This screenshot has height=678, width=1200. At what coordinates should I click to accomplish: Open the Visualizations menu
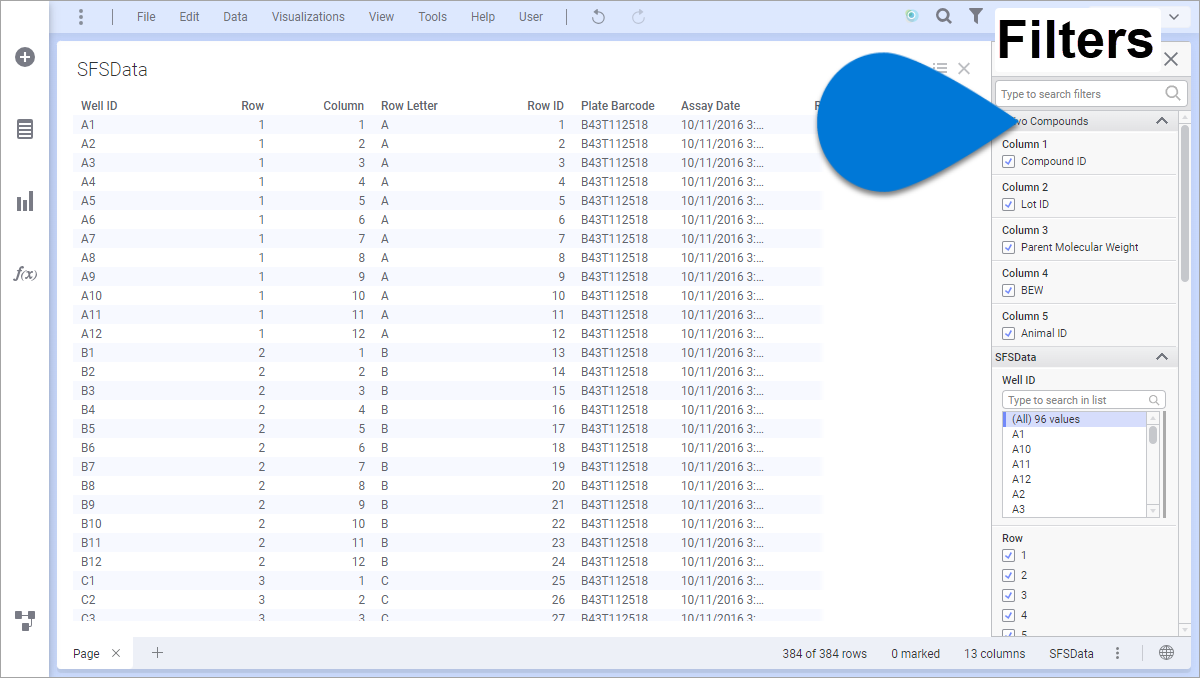(308, 17)
